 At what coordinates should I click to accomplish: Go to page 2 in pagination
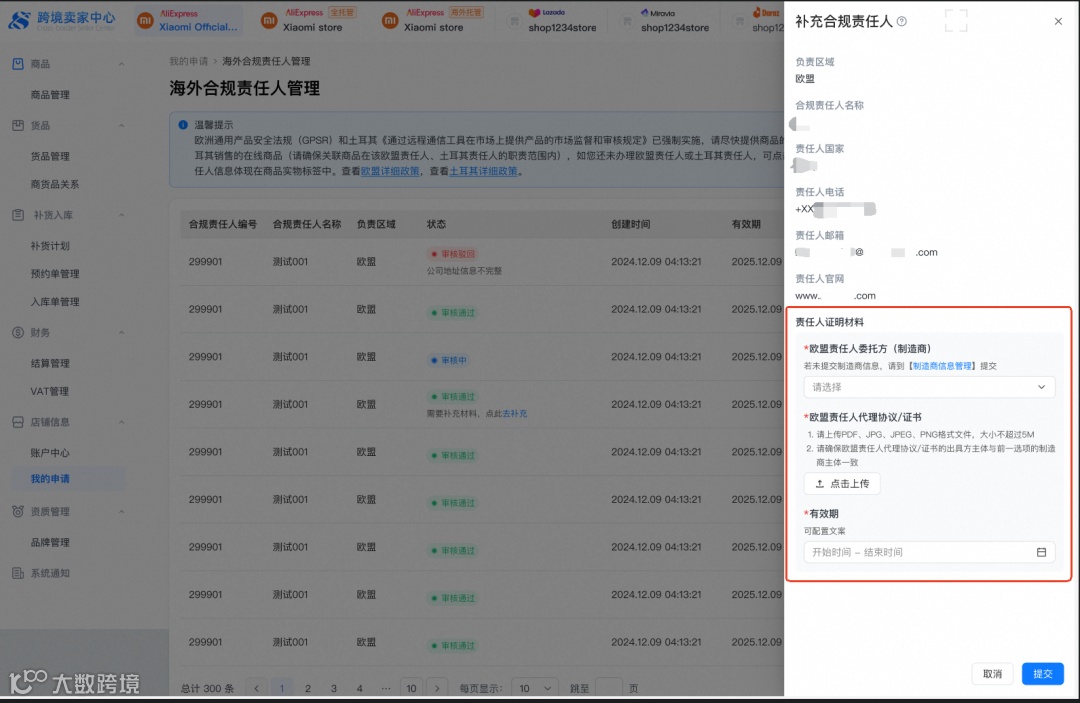(x=307, y=688)
